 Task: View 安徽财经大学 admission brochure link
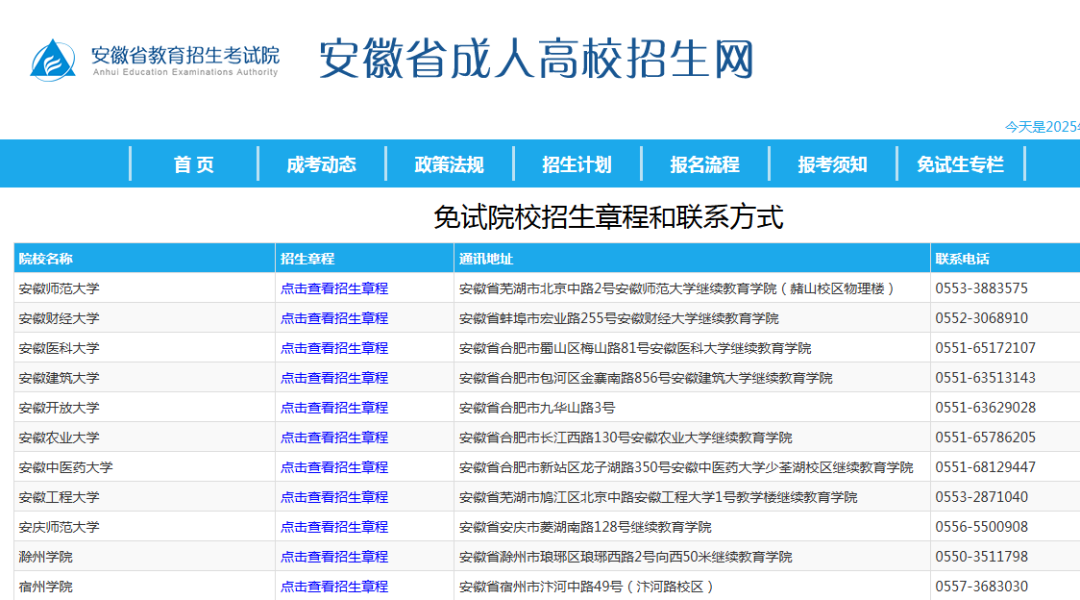(334, 318)
